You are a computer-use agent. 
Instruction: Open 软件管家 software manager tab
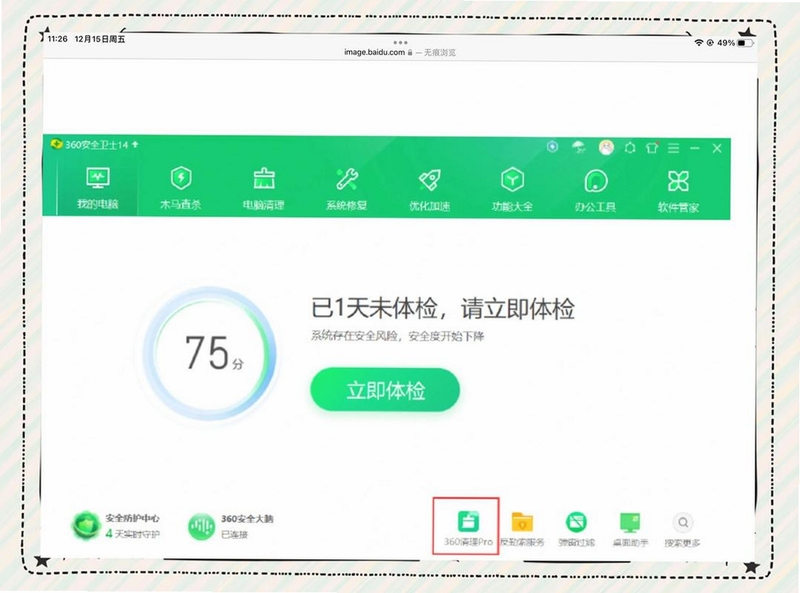click(678, 191)
